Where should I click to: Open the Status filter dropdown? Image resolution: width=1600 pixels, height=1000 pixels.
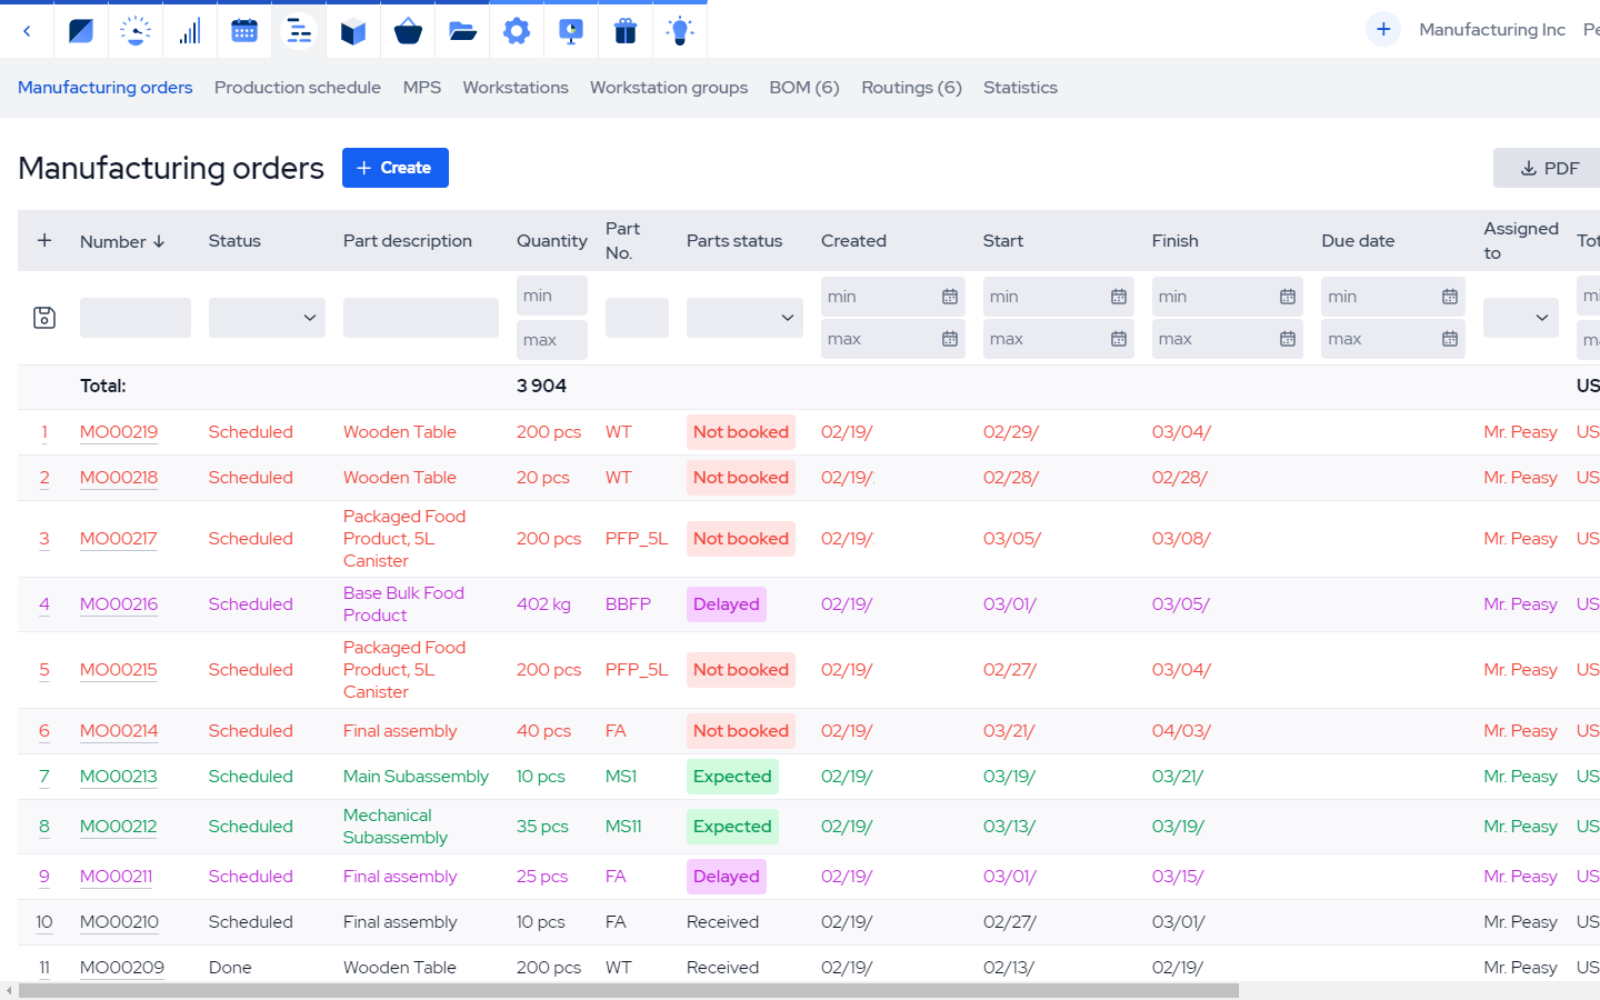tap(266, 317)
